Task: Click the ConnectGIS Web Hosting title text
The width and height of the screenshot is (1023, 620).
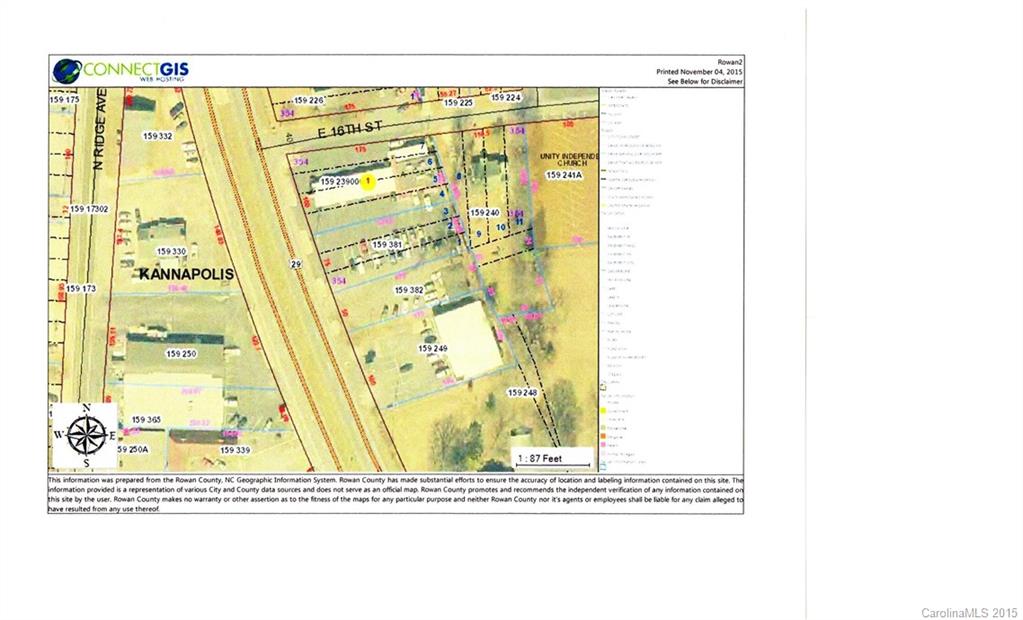Action: coord(135,71)
